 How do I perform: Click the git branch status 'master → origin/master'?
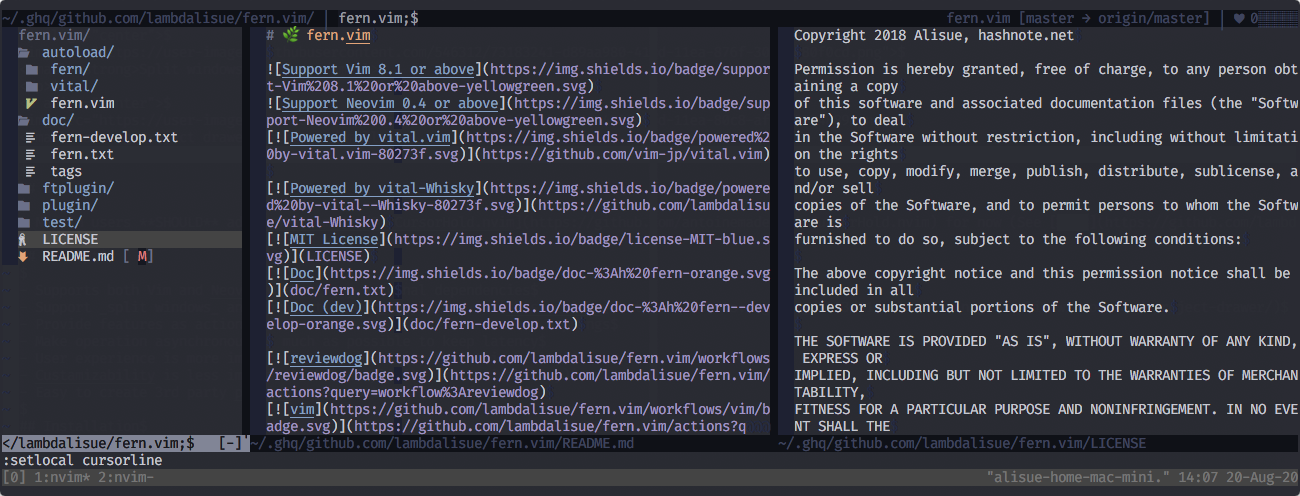point(1113,18)
